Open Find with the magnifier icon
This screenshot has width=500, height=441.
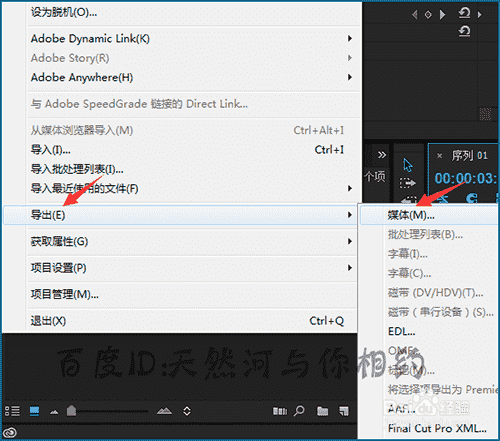coord(299,411)
